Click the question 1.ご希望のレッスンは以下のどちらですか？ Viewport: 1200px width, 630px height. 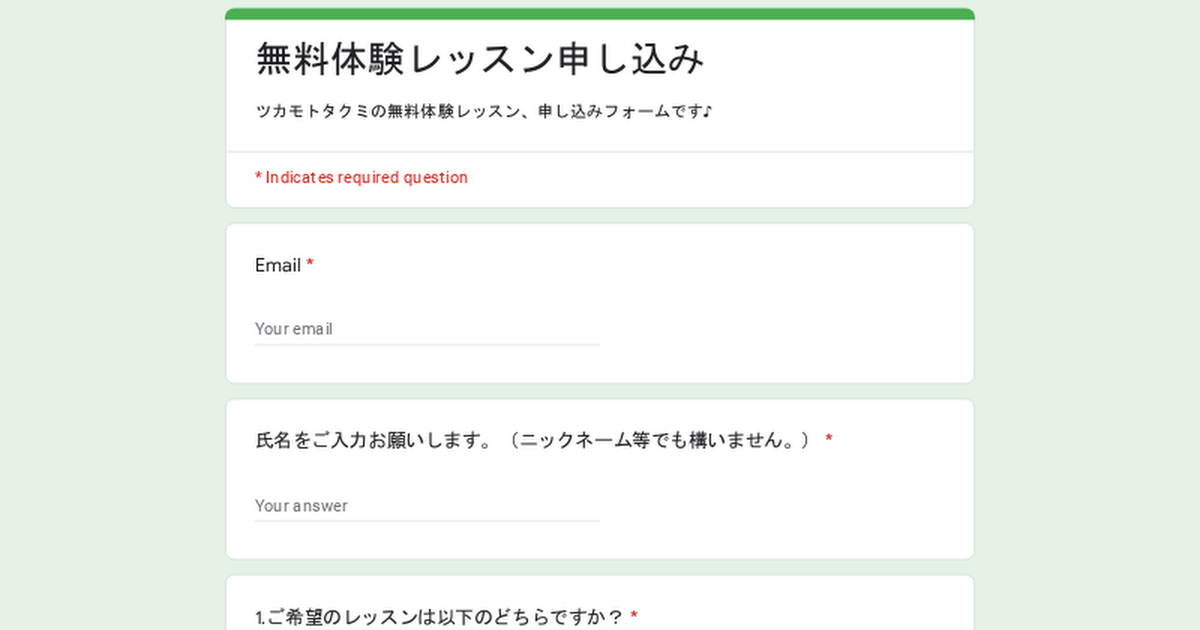point(439,617)
